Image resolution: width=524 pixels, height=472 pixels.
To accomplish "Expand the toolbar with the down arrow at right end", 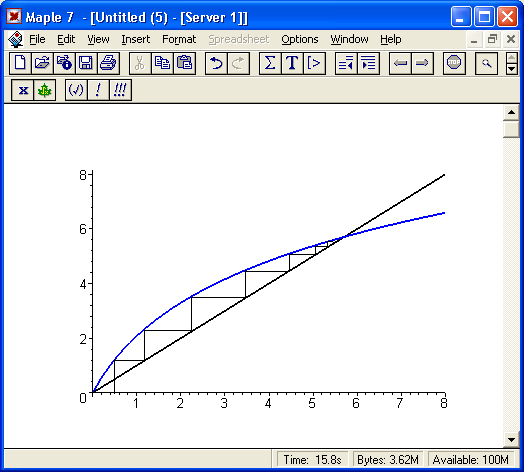I will [x=512, y=69].
